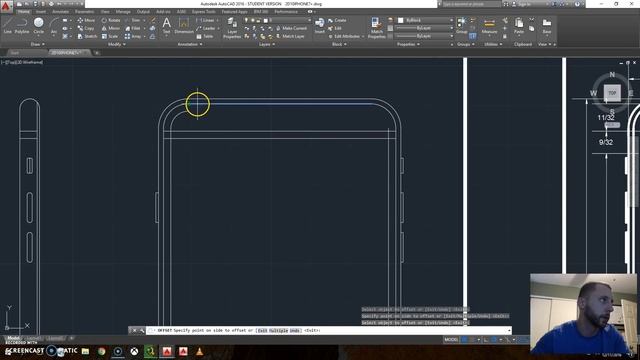The height and width of the screenshot is (360, 640).
Task: Click TOP face of ViewCube
Action: pyautogui.click(x=612, y=93)
